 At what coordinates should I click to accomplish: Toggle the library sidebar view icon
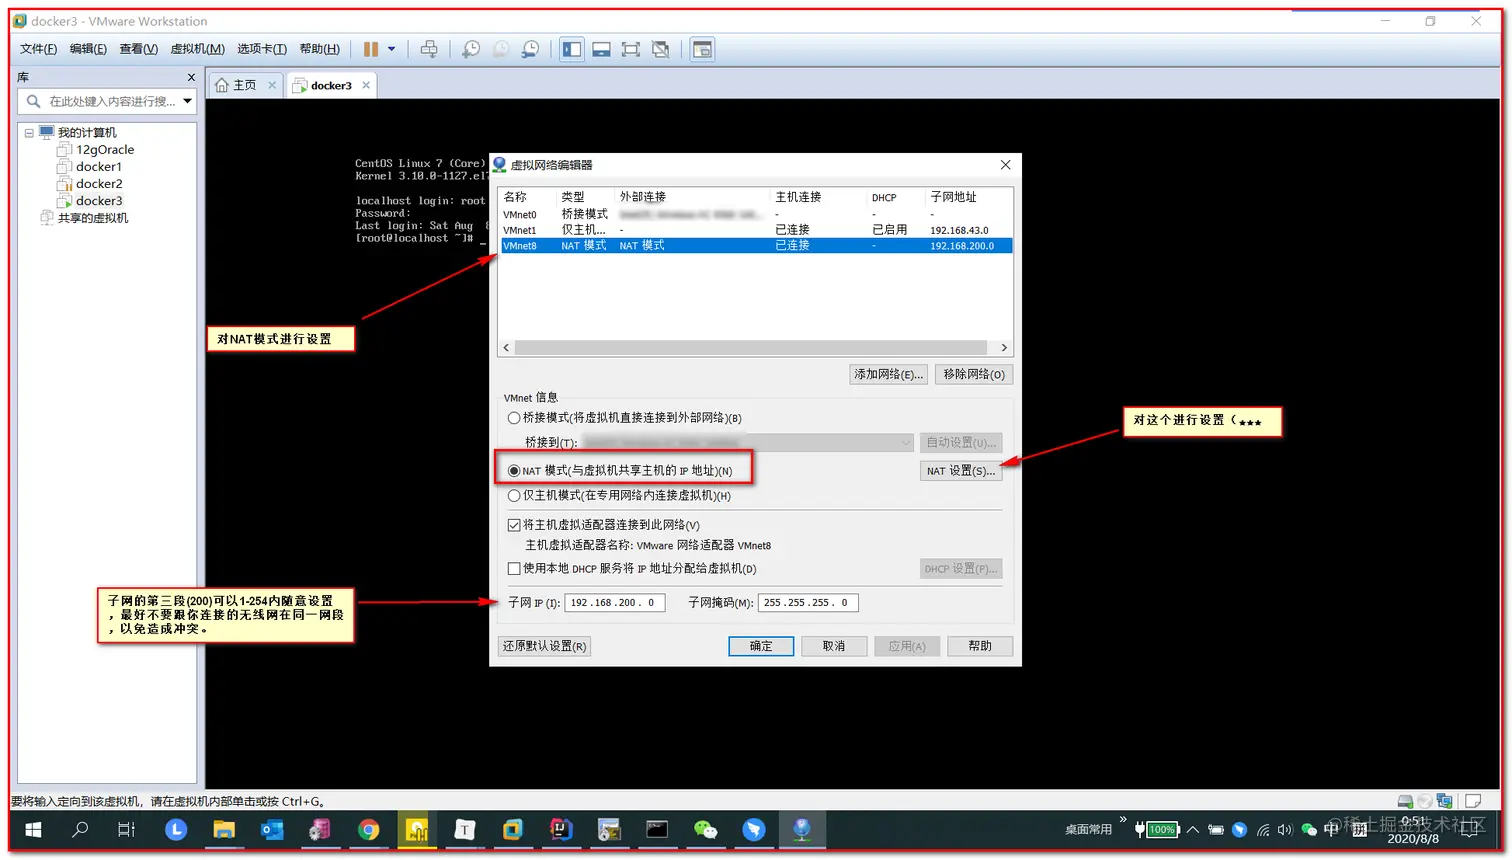[572, 49]
